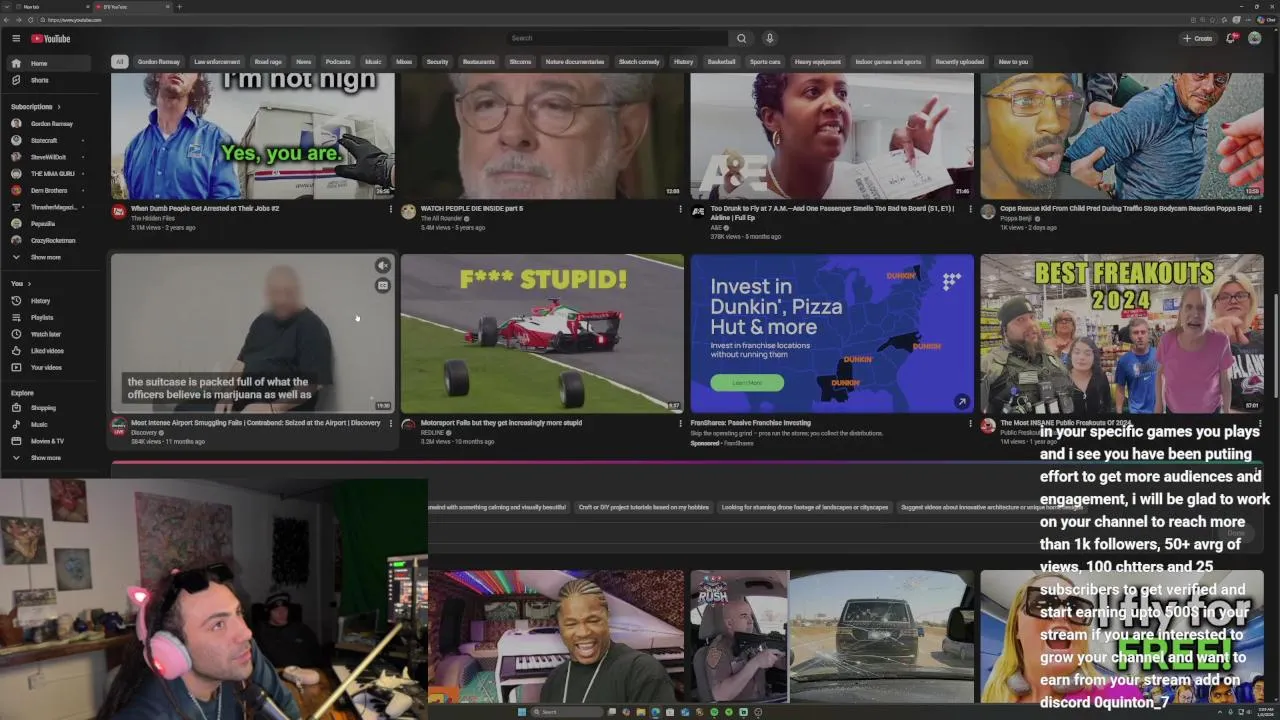Open the F*** STUPID! racing car thumbnail

pos(542,333)
